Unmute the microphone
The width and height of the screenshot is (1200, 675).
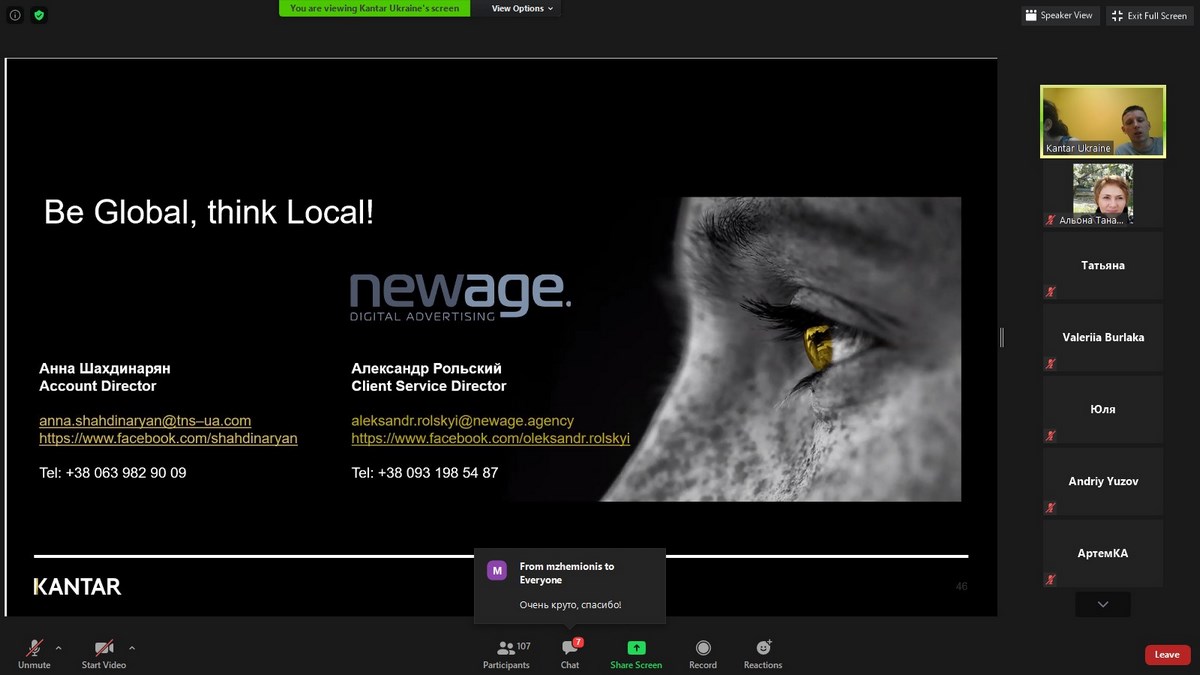coord(34,654)
